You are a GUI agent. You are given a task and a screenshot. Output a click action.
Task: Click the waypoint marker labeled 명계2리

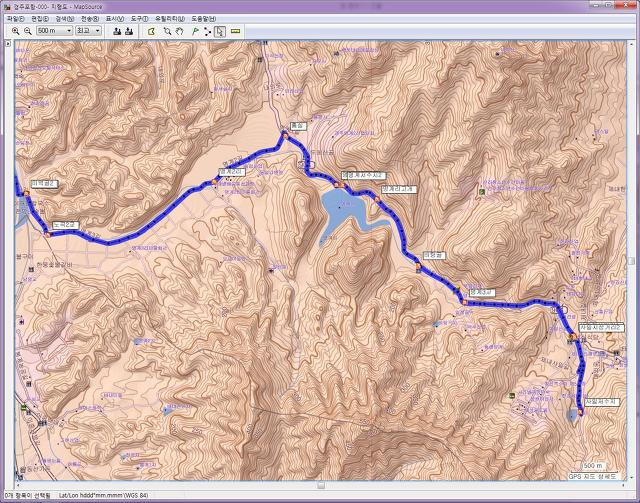[214, 181]
